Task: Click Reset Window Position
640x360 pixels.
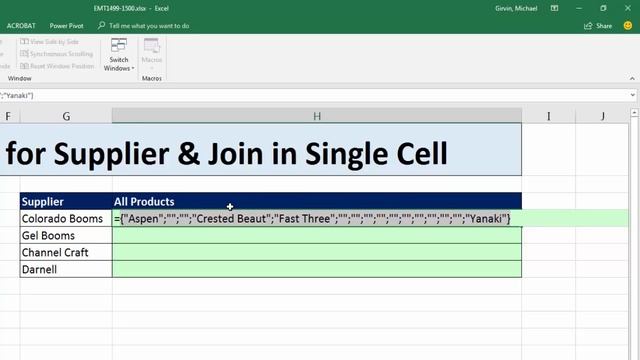Action: click(x=57, y=66)
